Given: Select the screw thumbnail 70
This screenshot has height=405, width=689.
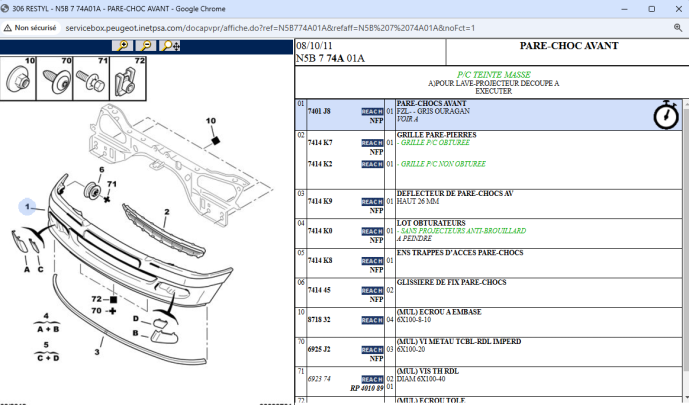Looking at the screenshot, I should pos(54,78).
